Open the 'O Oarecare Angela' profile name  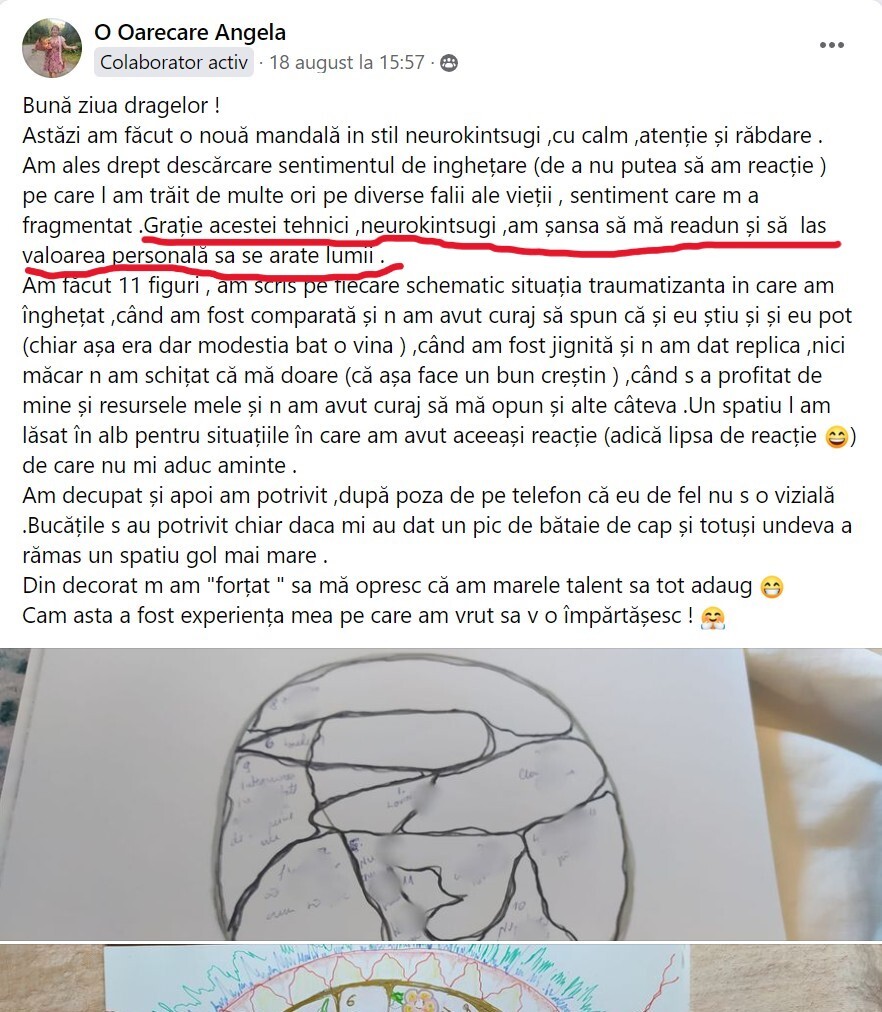(x=190, y=32)
